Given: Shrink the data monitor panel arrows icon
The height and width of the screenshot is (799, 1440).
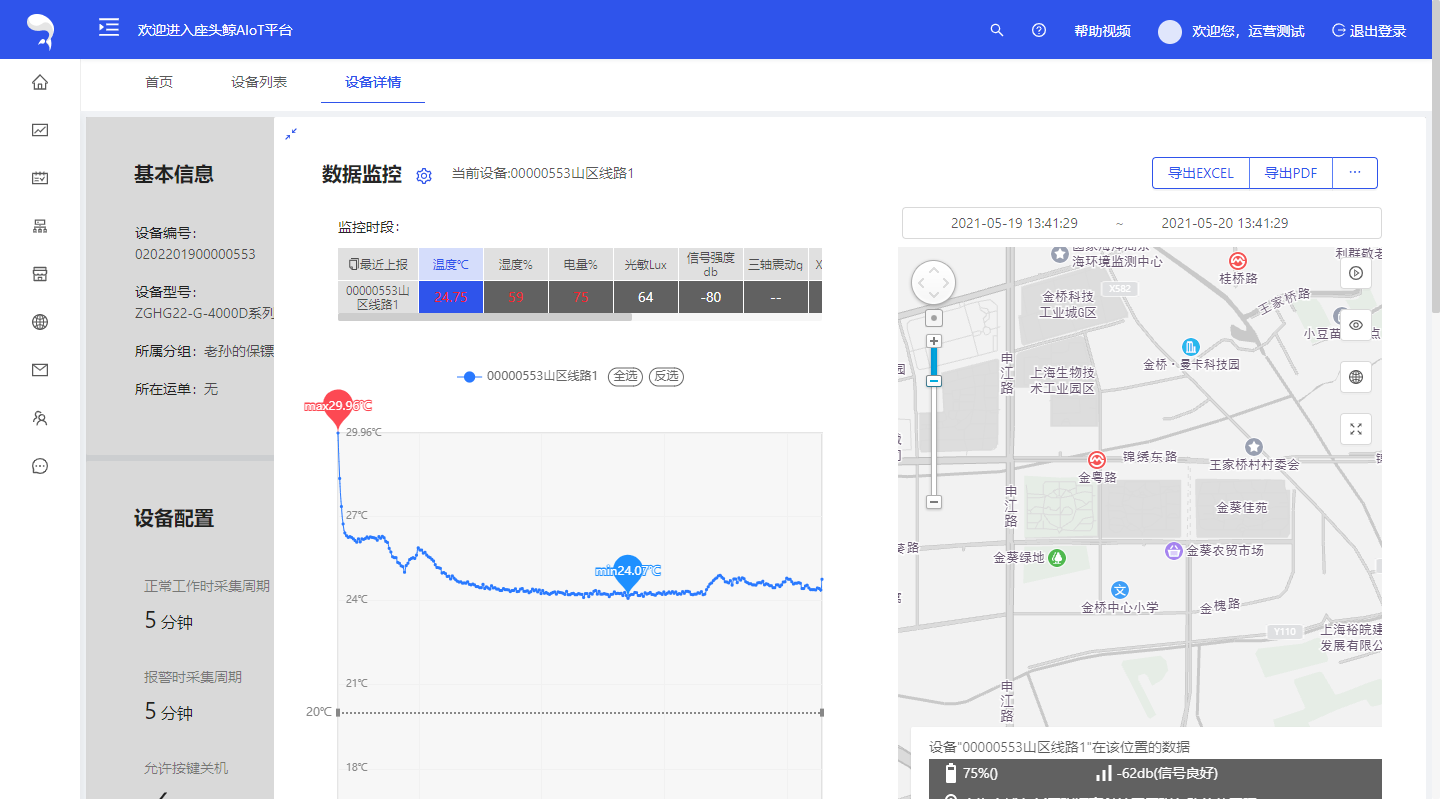Looking at the screenshot, I should [291, 134].
